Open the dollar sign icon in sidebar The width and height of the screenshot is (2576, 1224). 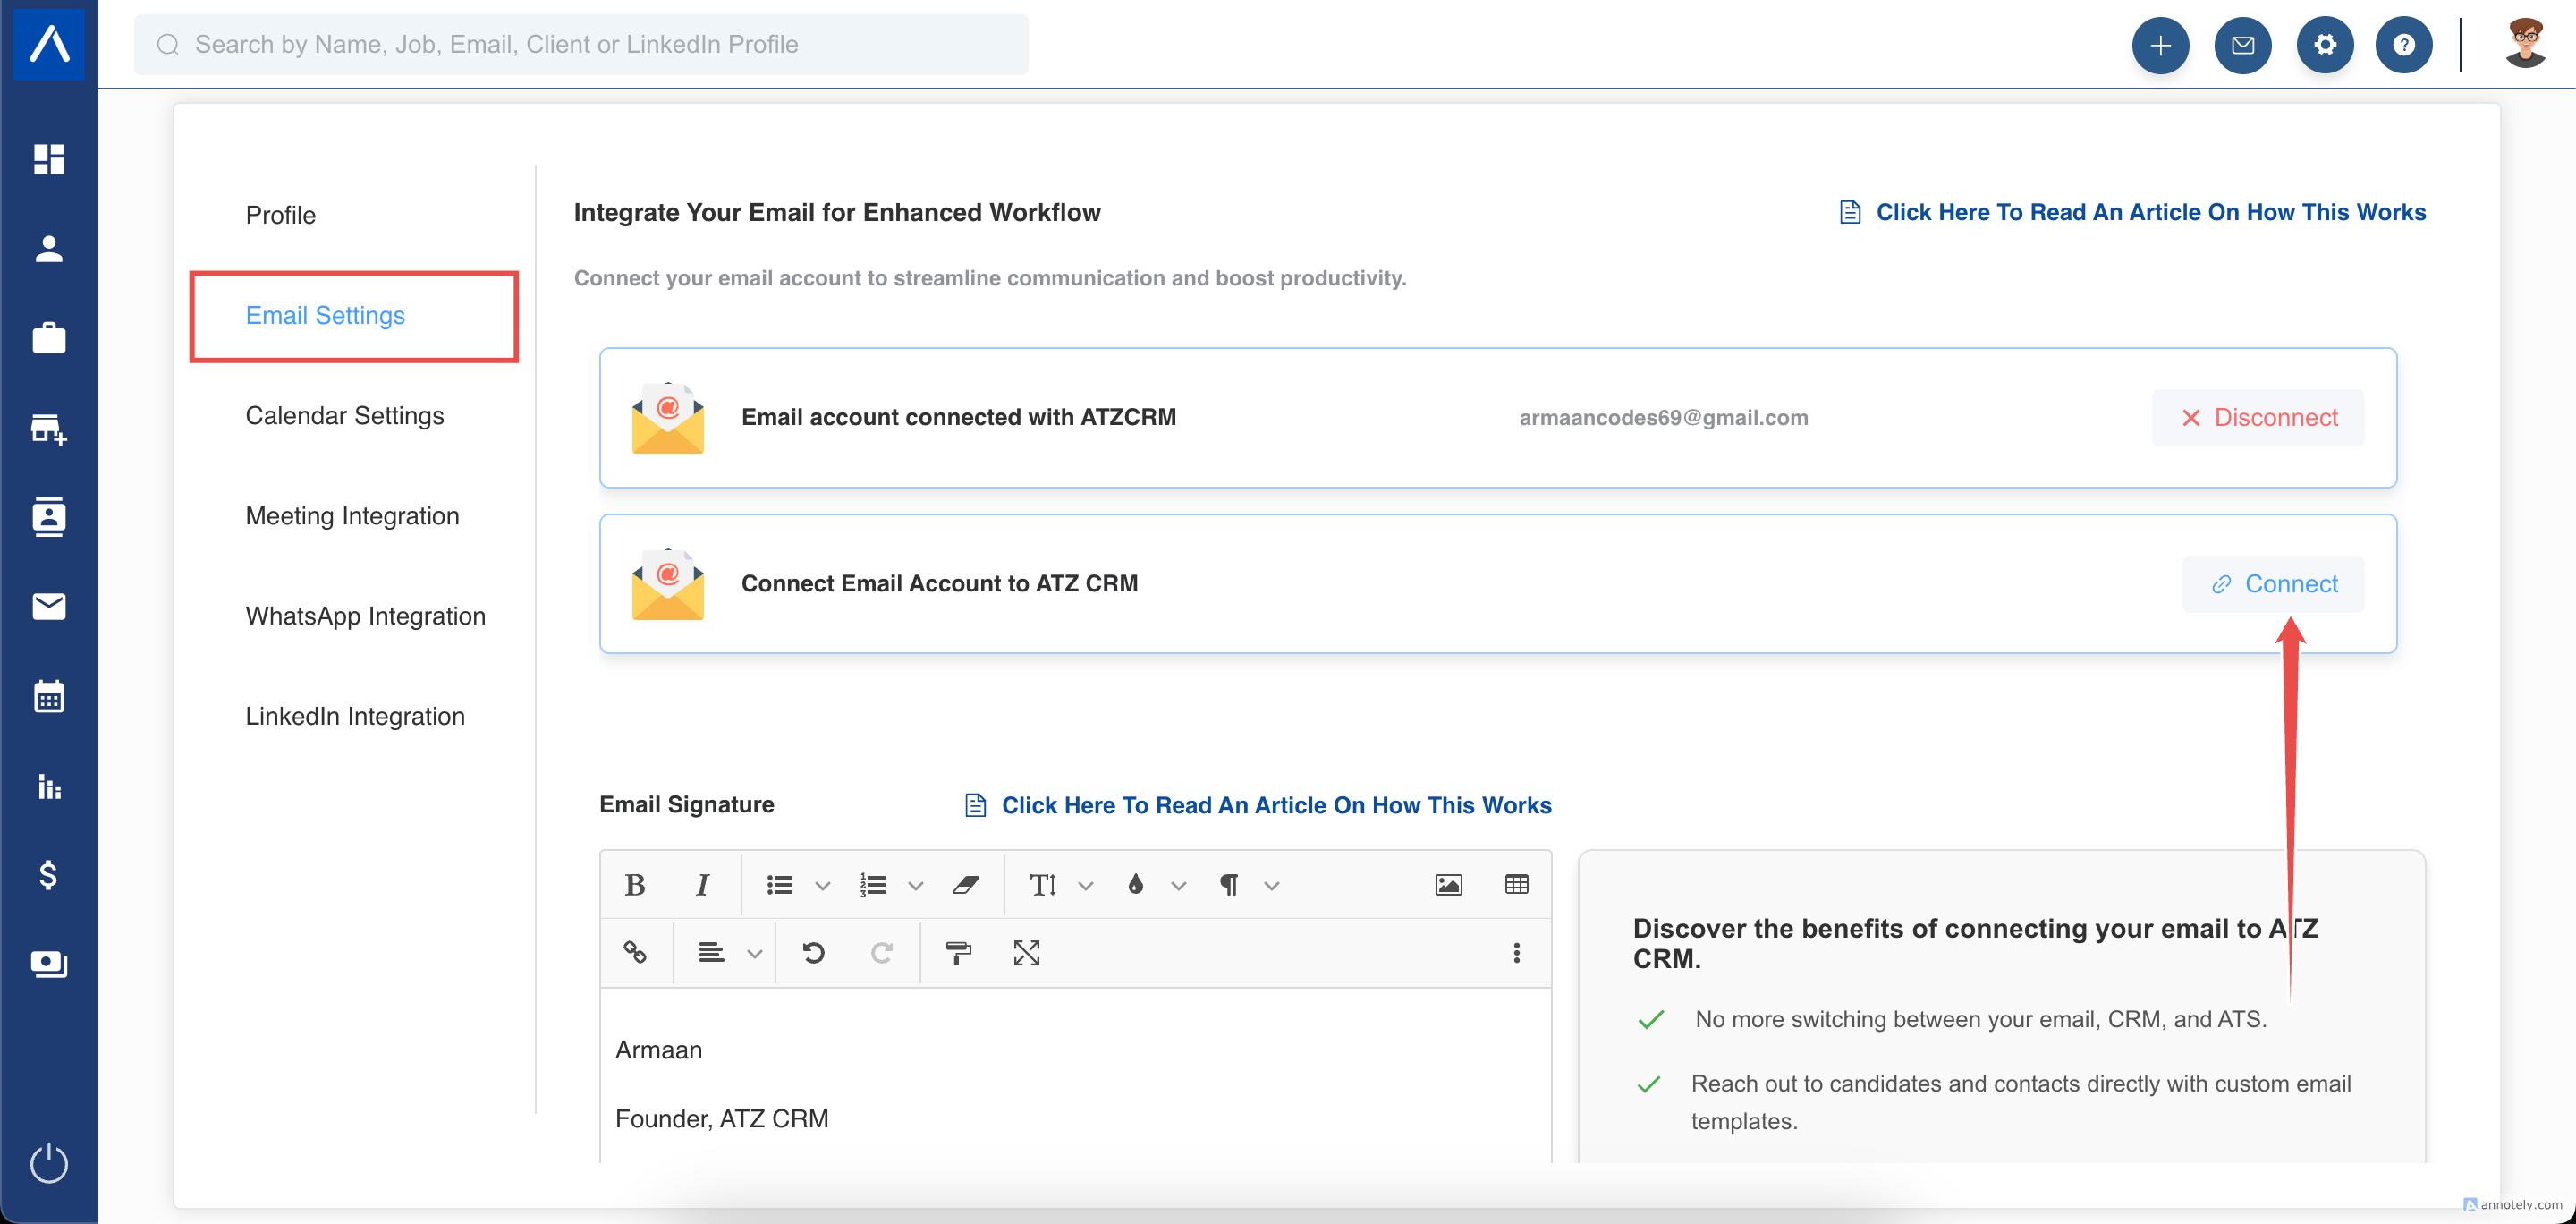(x=49, y=875)
